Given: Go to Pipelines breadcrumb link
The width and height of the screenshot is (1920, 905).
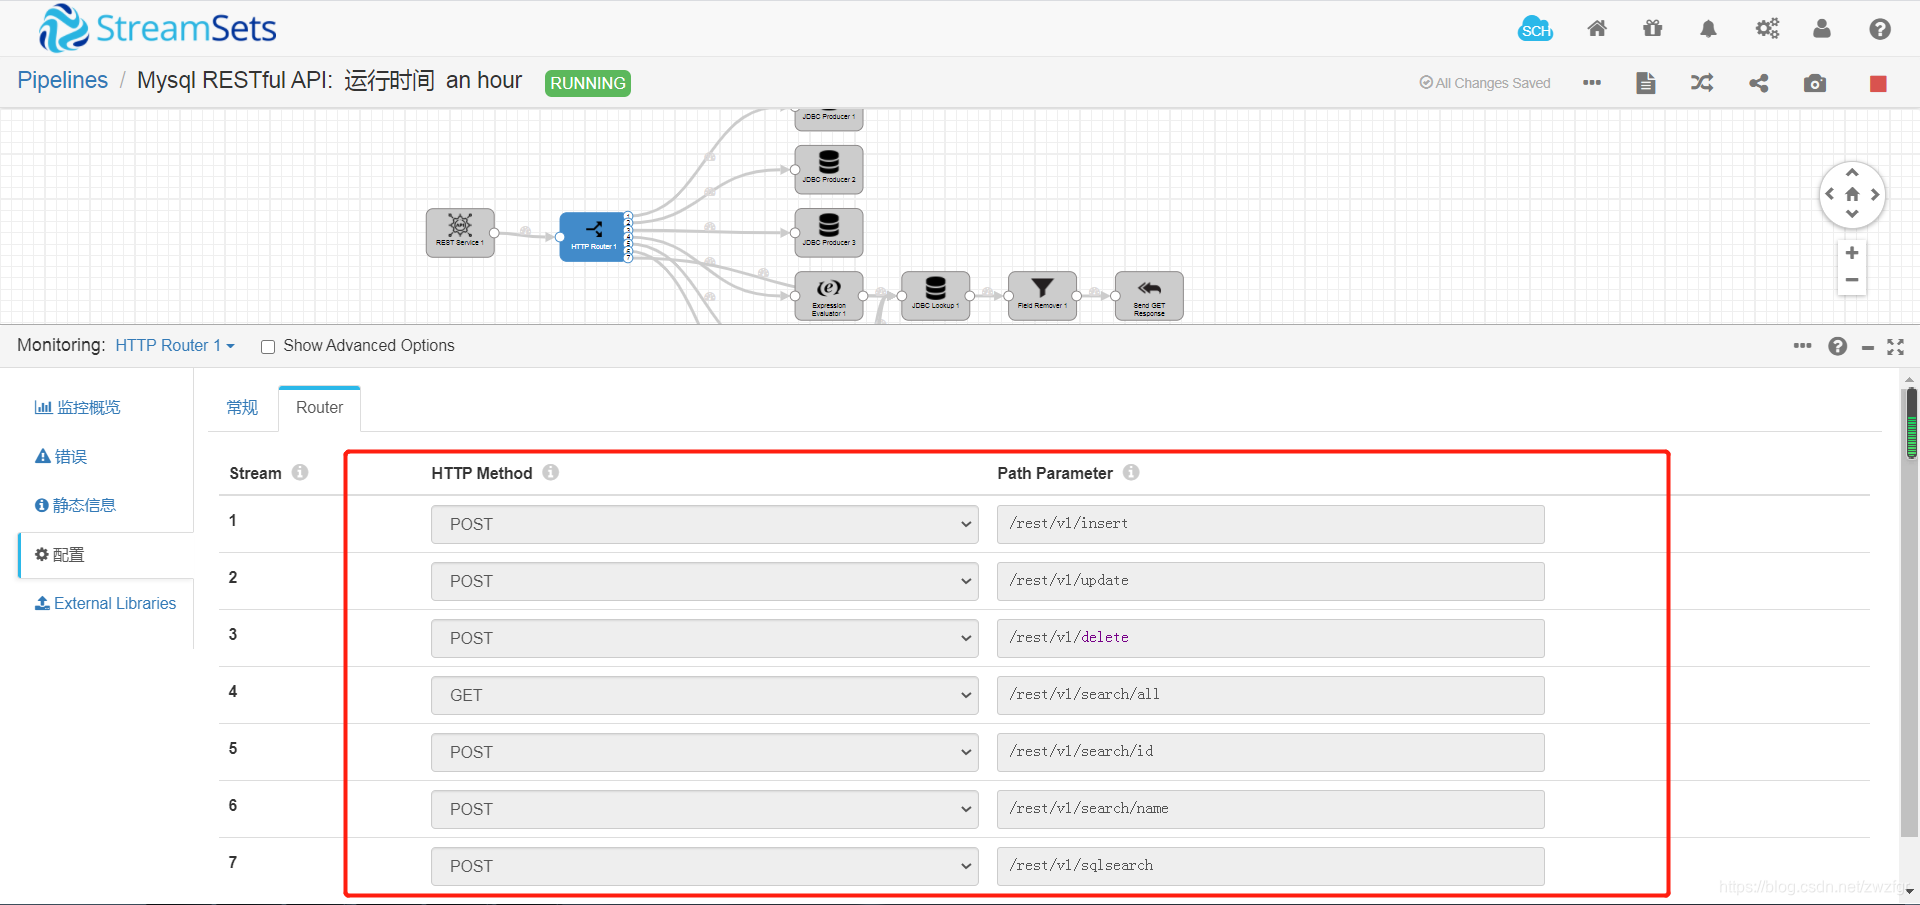Looking at the screenshot, I should tap(62, 80).
